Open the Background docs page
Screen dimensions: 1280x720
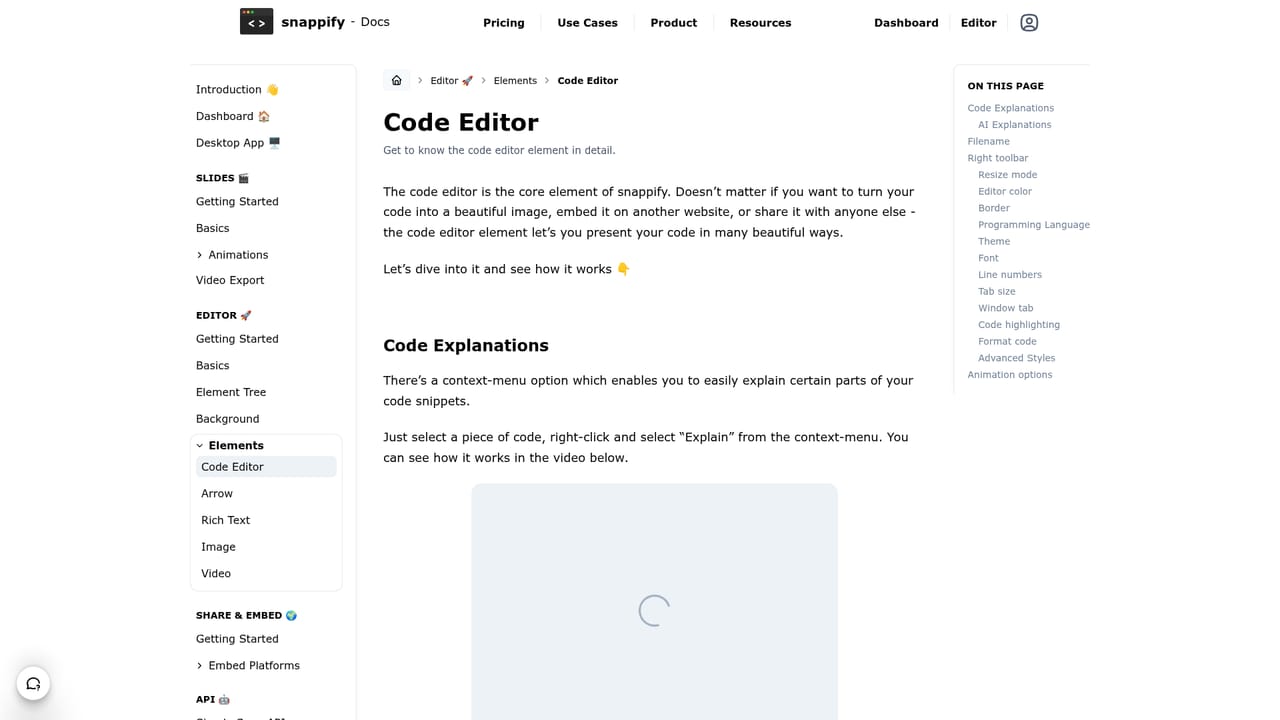click(227, 419)
